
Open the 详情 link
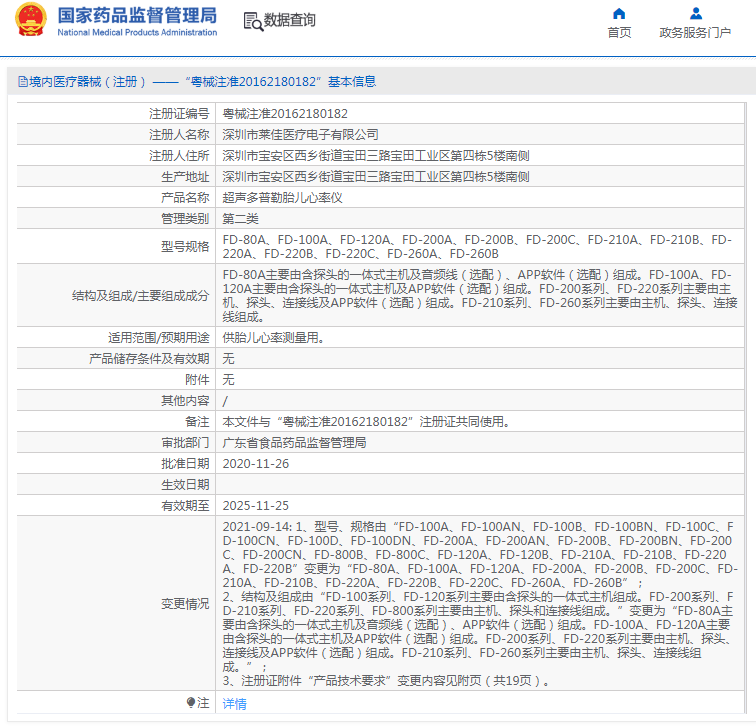(234, 703)
